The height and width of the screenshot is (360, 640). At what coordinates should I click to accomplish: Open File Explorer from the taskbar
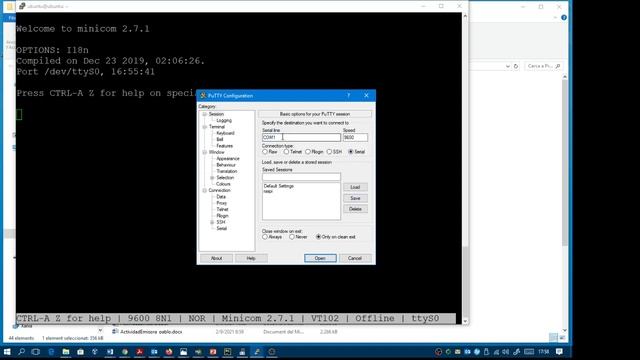tap(66, 351)
